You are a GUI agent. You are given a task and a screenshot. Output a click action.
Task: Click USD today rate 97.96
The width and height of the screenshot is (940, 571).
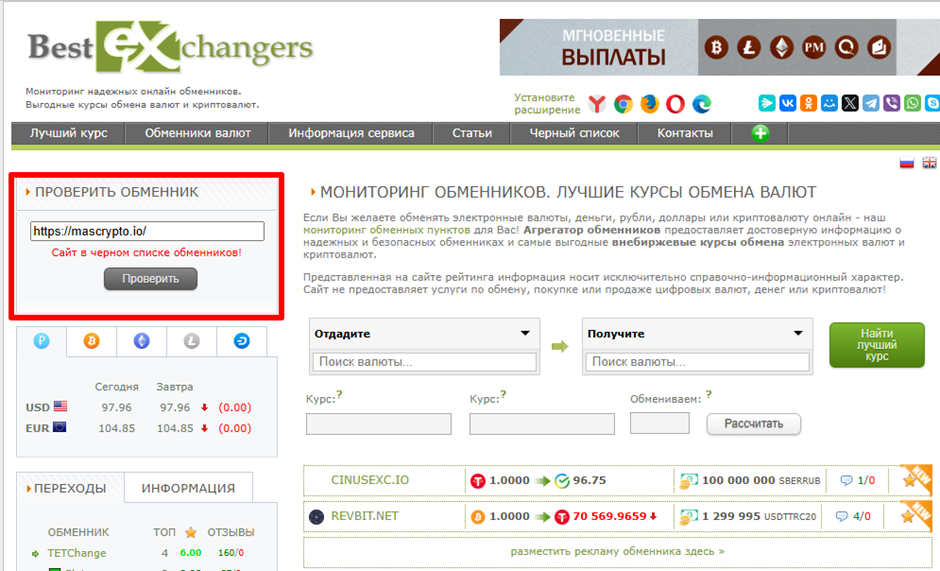coord(116,407)
